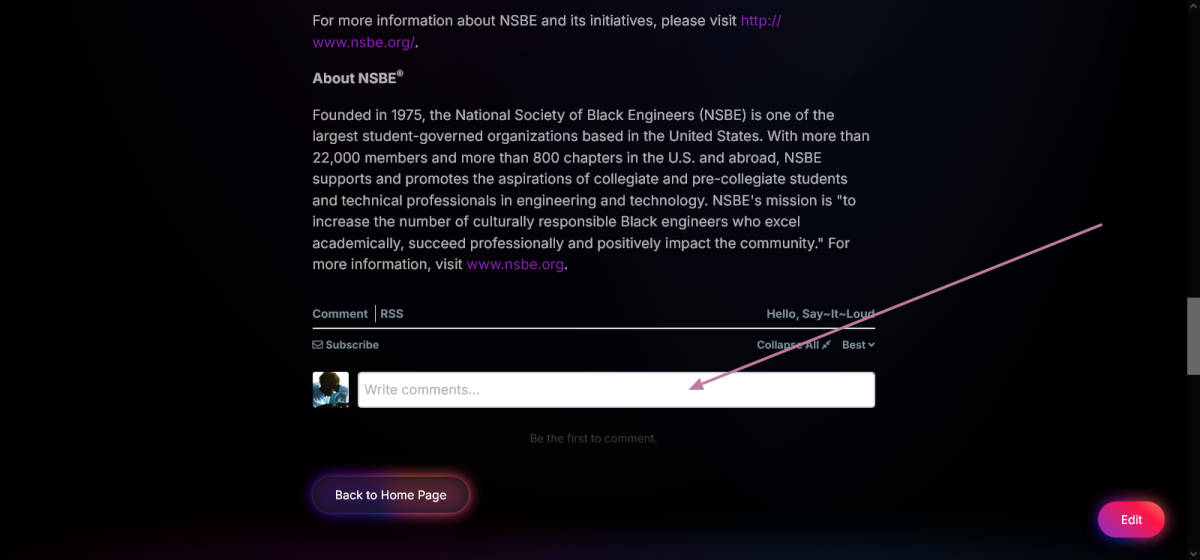Open the http://www.nsbe.org/ link
The image size is (1200, 560).
point(547,31)
